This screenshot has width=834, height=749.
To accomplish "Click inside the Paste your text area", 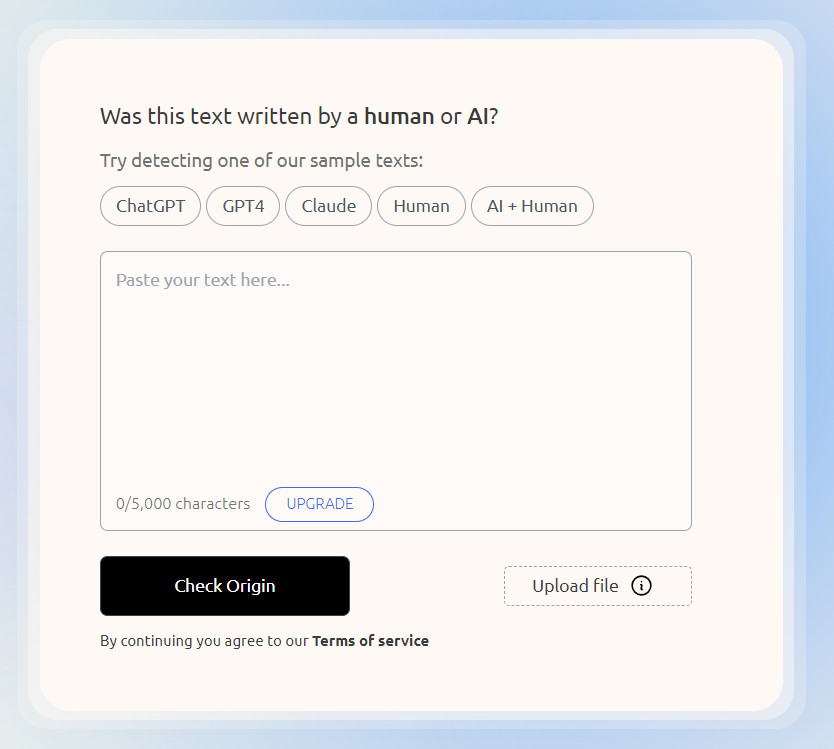I will point(396,391).
